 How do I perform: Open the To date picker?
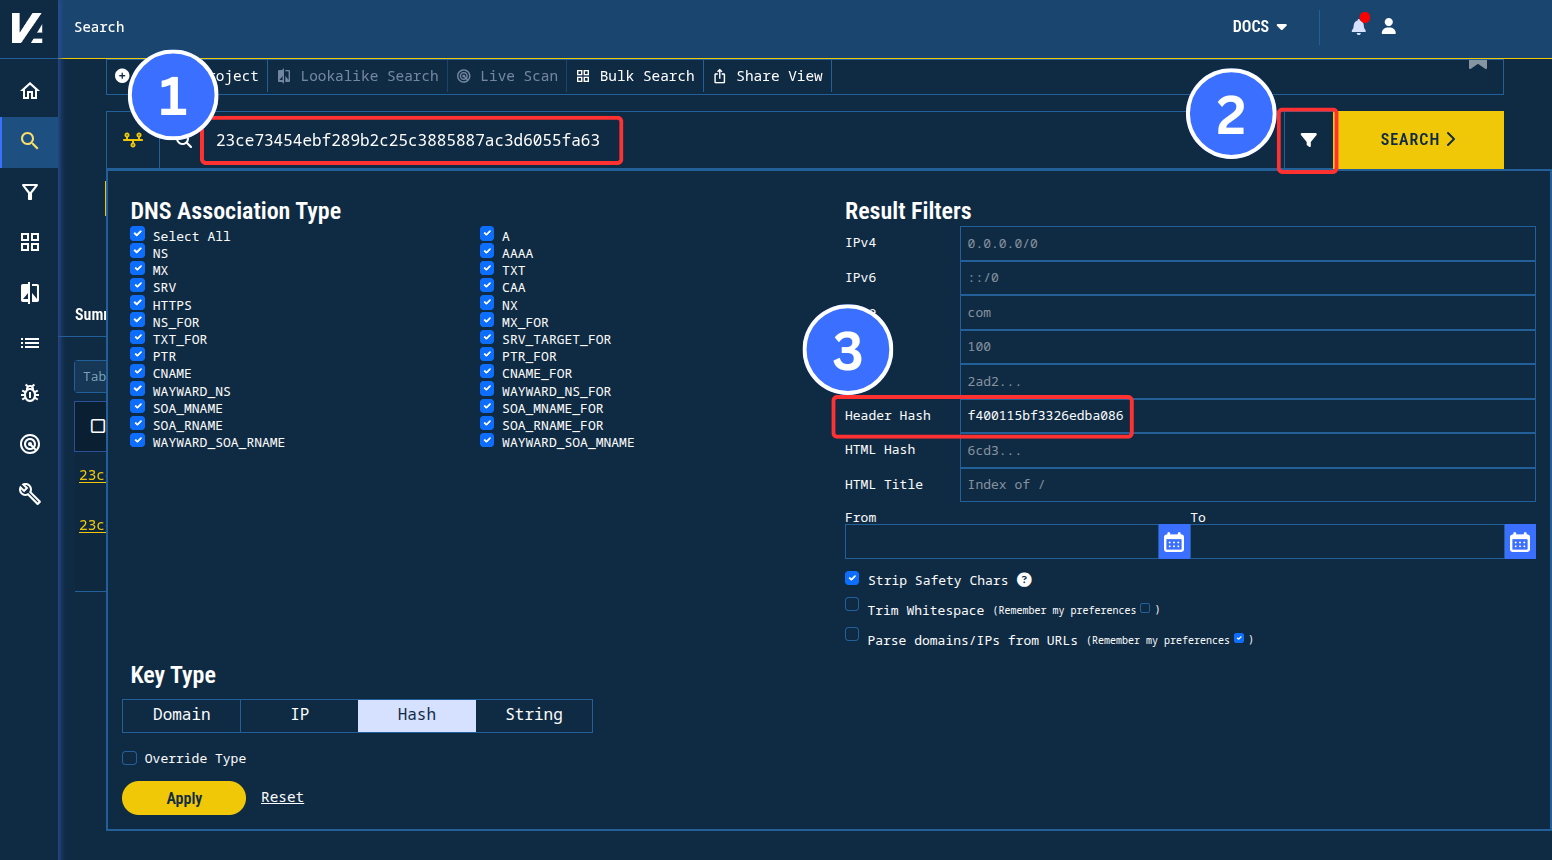pyautogui.click(x=1520, y=541)
